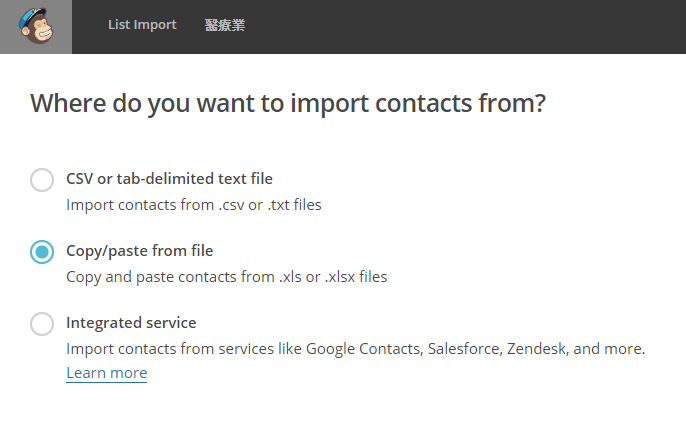Click 'Import contacts from .csv or .txt files' description
The width and height of the screenshot is (686, 443).
pos(194,205)
